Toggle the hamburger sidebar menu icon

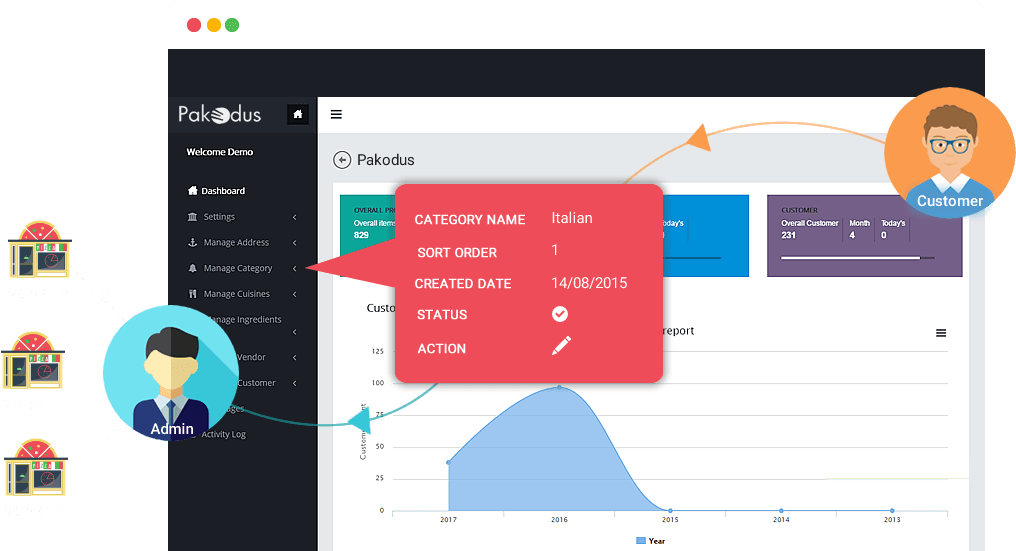click(x=336, y=115)
